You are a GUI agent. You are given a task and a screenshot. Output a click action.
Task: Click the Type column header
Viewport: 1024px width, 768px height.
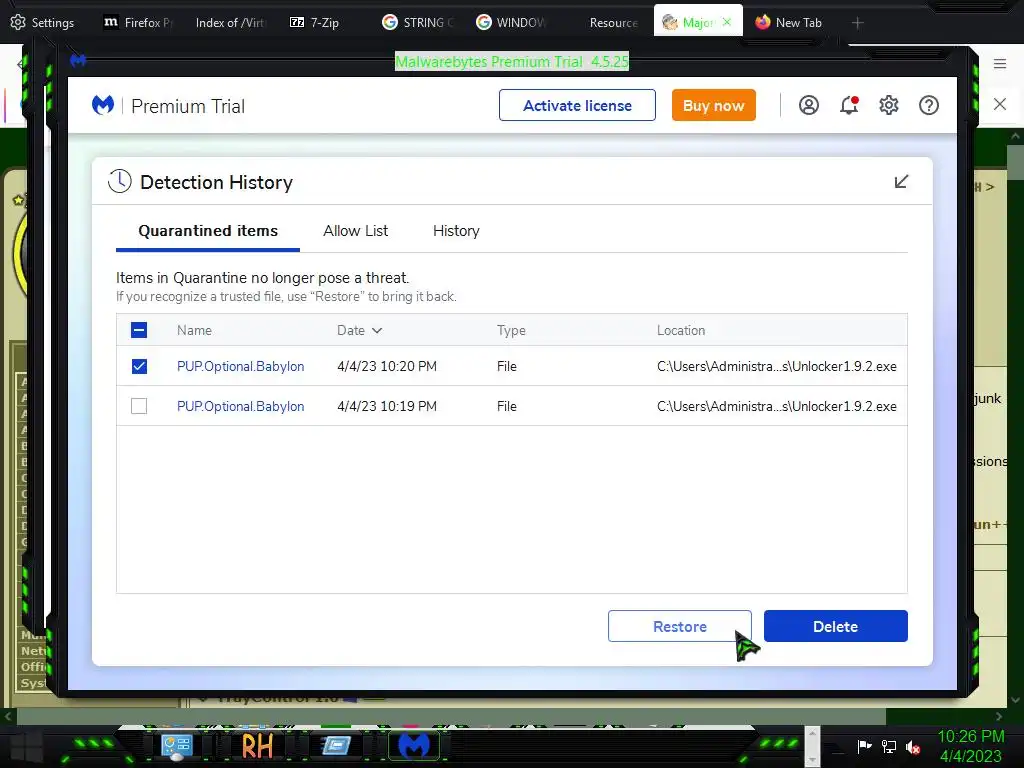click(511, 330)
